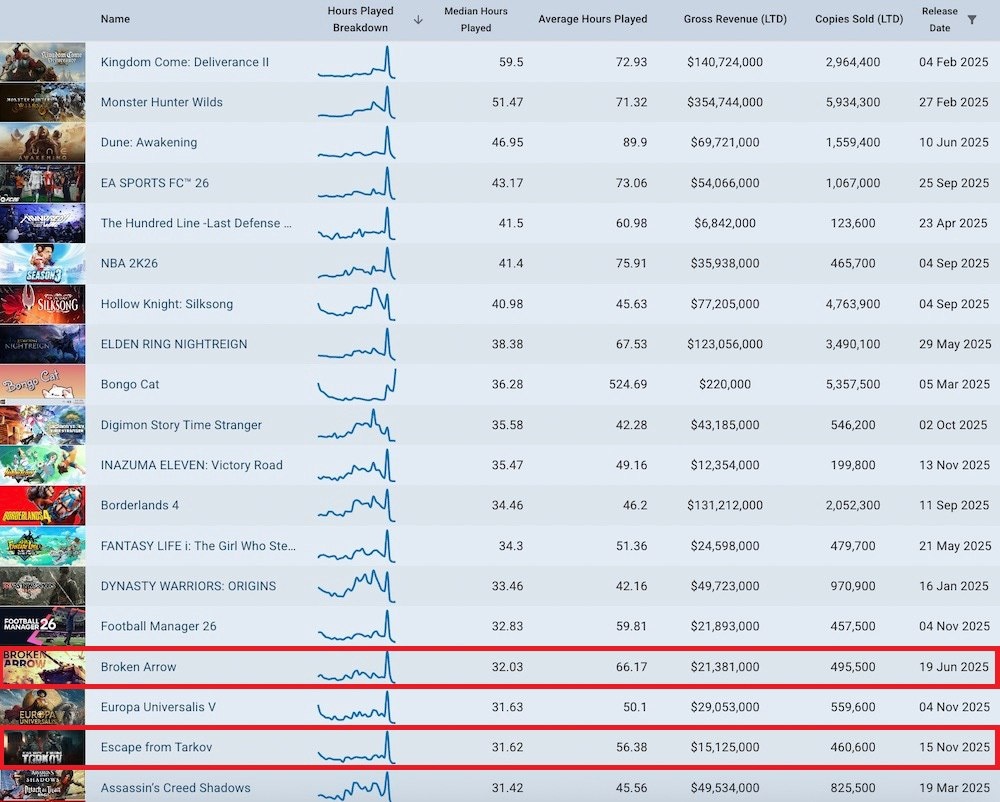The height and width of the screenshot is (802, 1000).
Task: Open Digimon Story Time Stranger thumbnail
Action: point(43,425)
